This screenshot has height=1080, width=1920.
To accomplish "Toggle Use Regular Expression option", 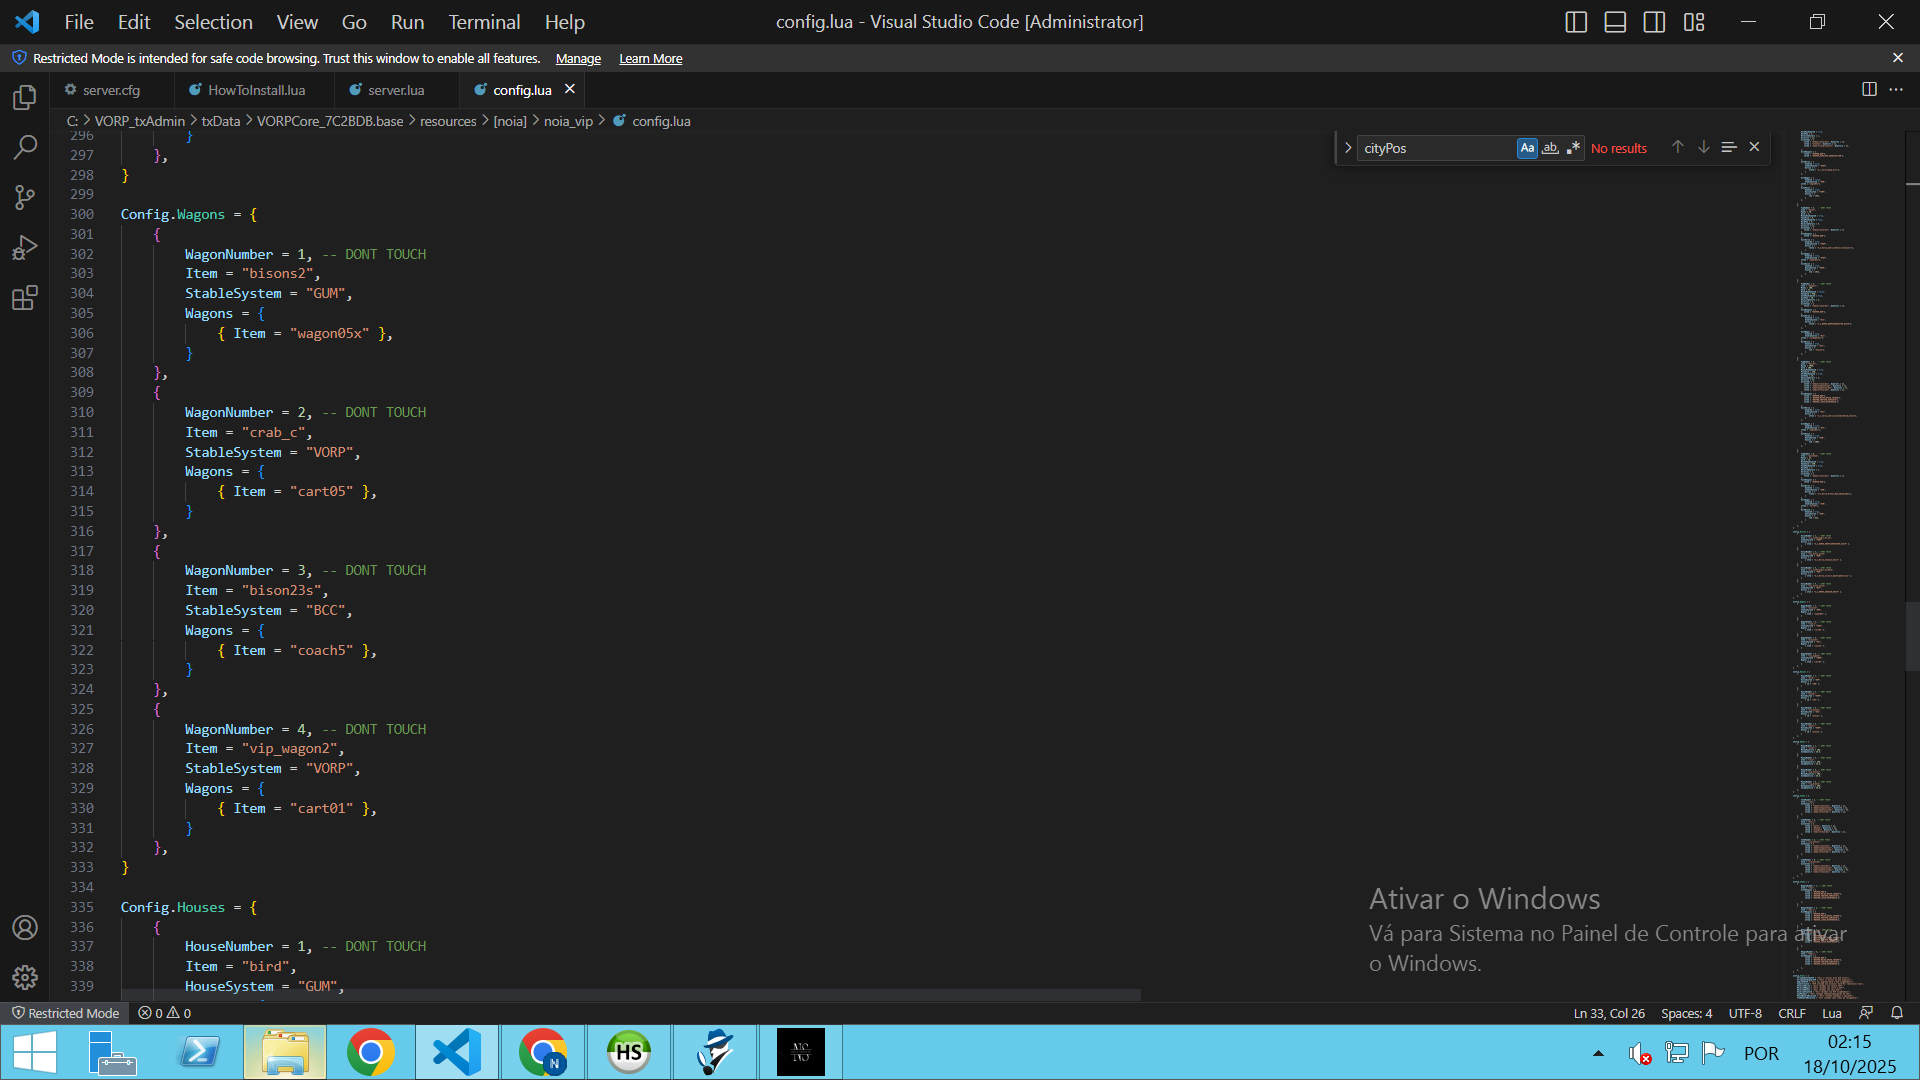I will 1573,148.
